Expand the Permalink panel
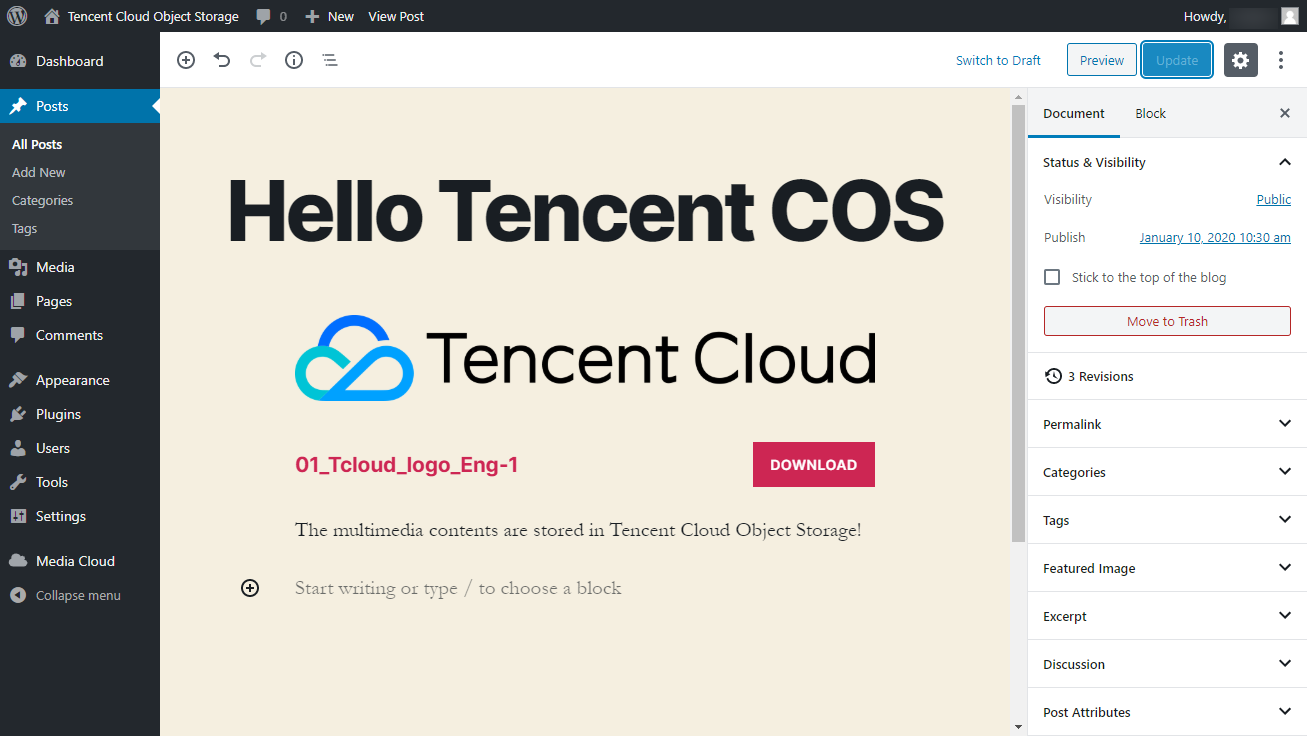The height and width of the screenshot is (736, 1307). click(x=1167, y=424)
